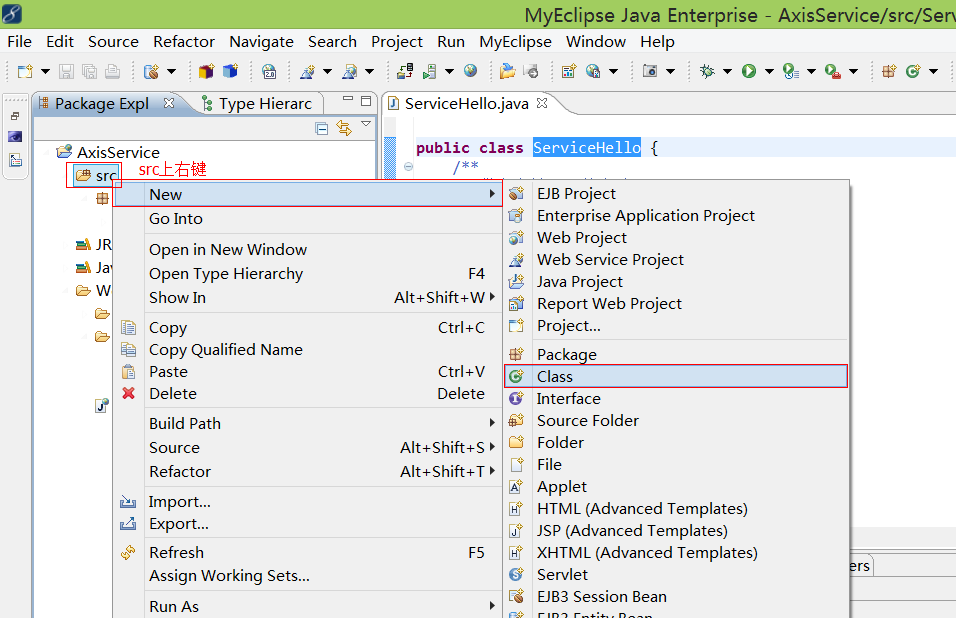Click the Debug bug toolbar icon
Image resolution: width=956 pixels, height=618 pixels.
(x=707, y=71)
